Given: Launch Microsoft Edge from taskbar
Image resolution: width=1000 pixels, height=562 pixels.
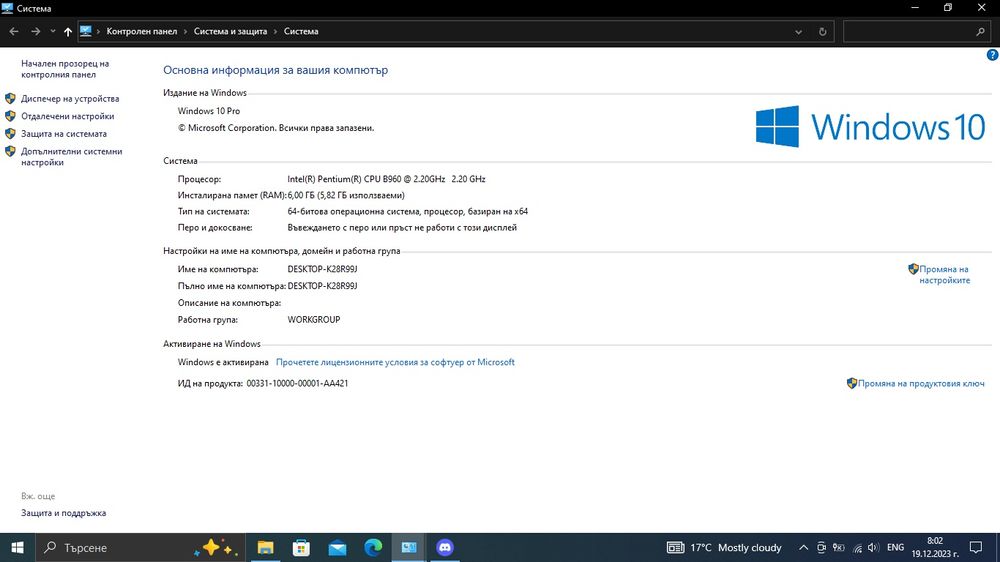Looking at the screenshot, I should pyautogui.click(x=373, y=547).
